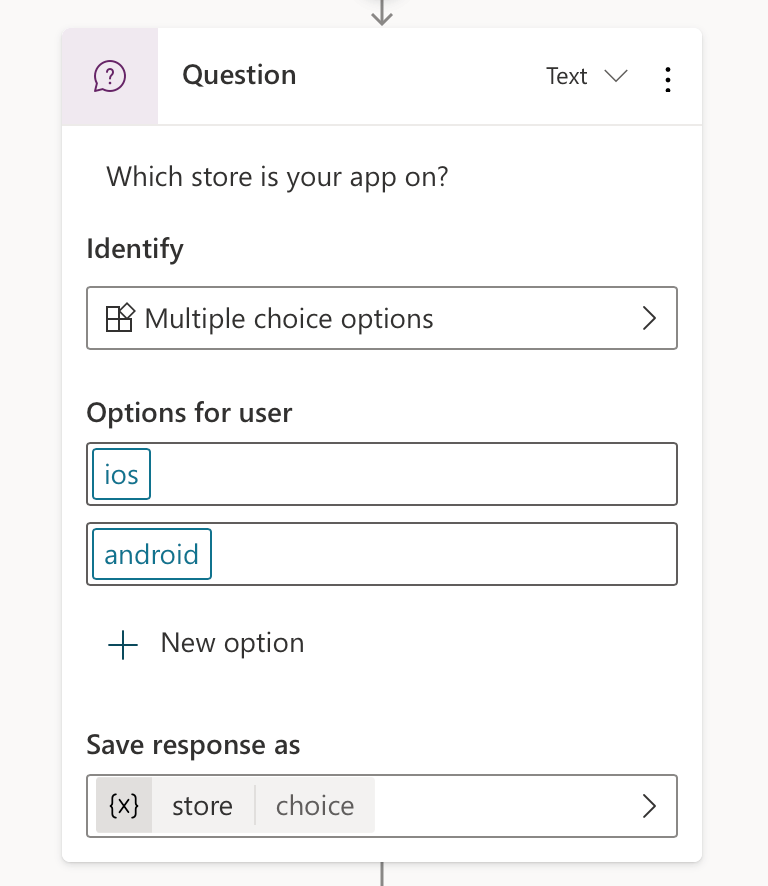The image size is (768, 886).
Task: Click the ios option input field
Action: coord(410,474)
